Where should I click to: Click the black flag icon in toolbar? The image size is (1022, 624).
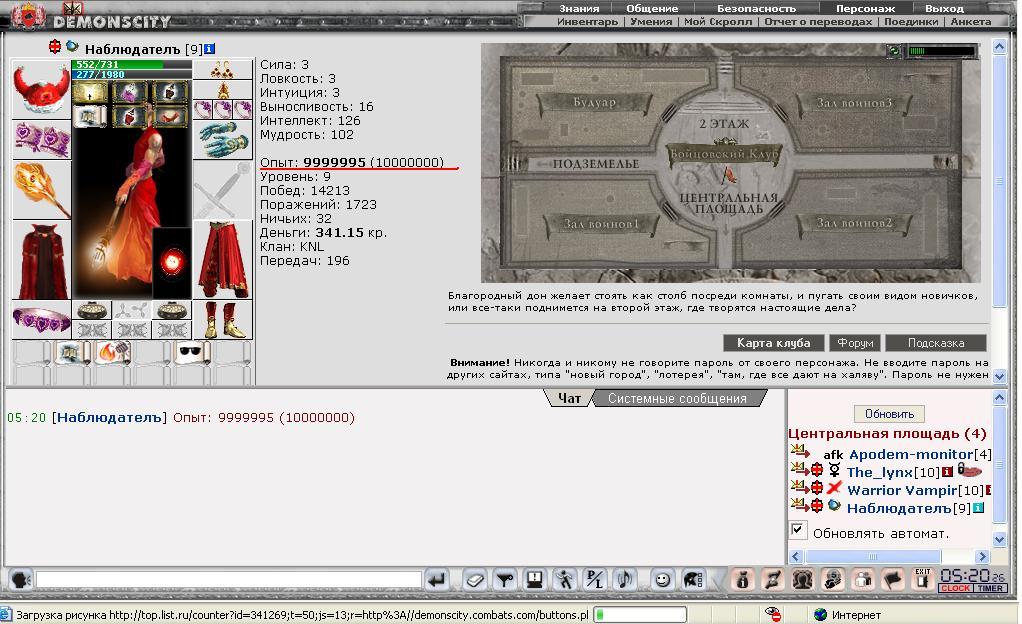893,579
